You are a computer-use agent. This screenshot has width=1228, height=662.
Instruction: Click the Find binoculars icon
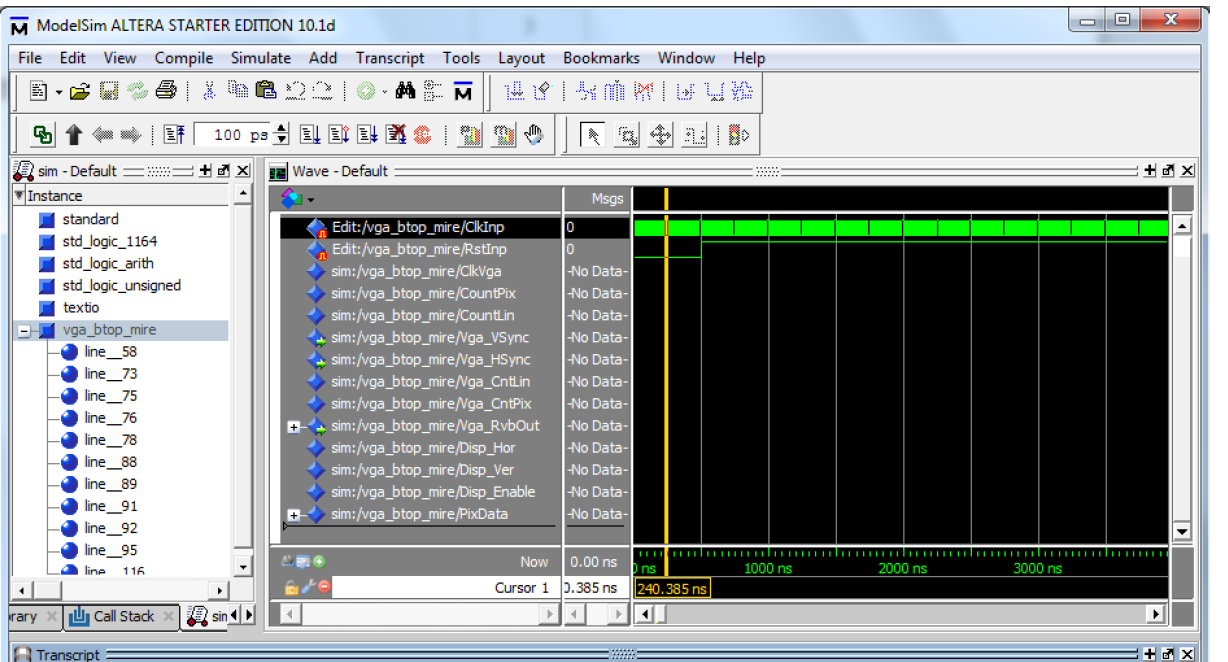tap(405, 92)
